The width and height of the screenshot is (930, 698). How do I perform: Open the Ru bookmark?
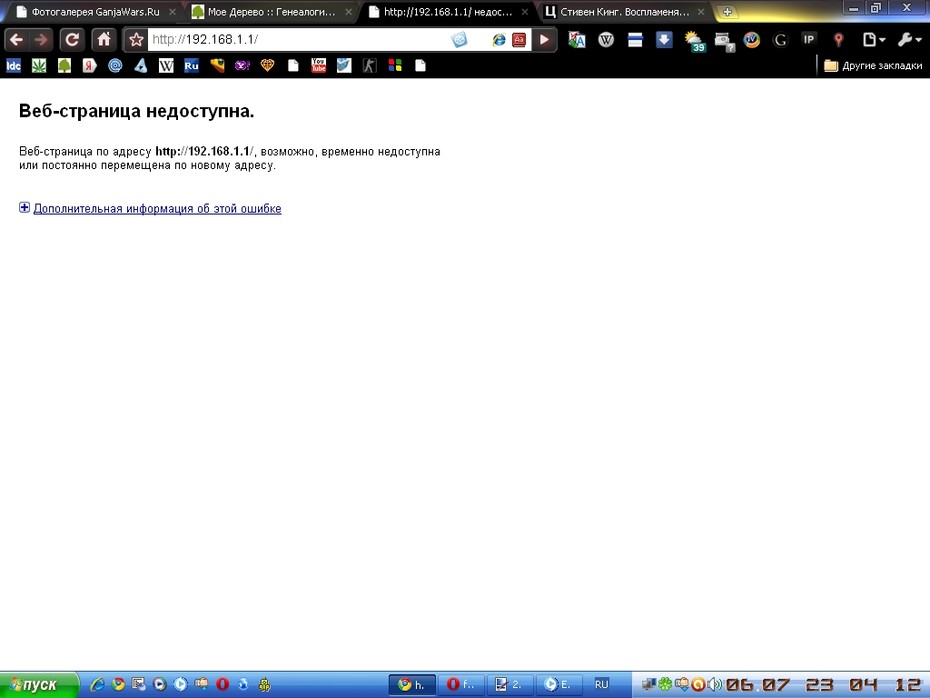click(x=191, y=66)
